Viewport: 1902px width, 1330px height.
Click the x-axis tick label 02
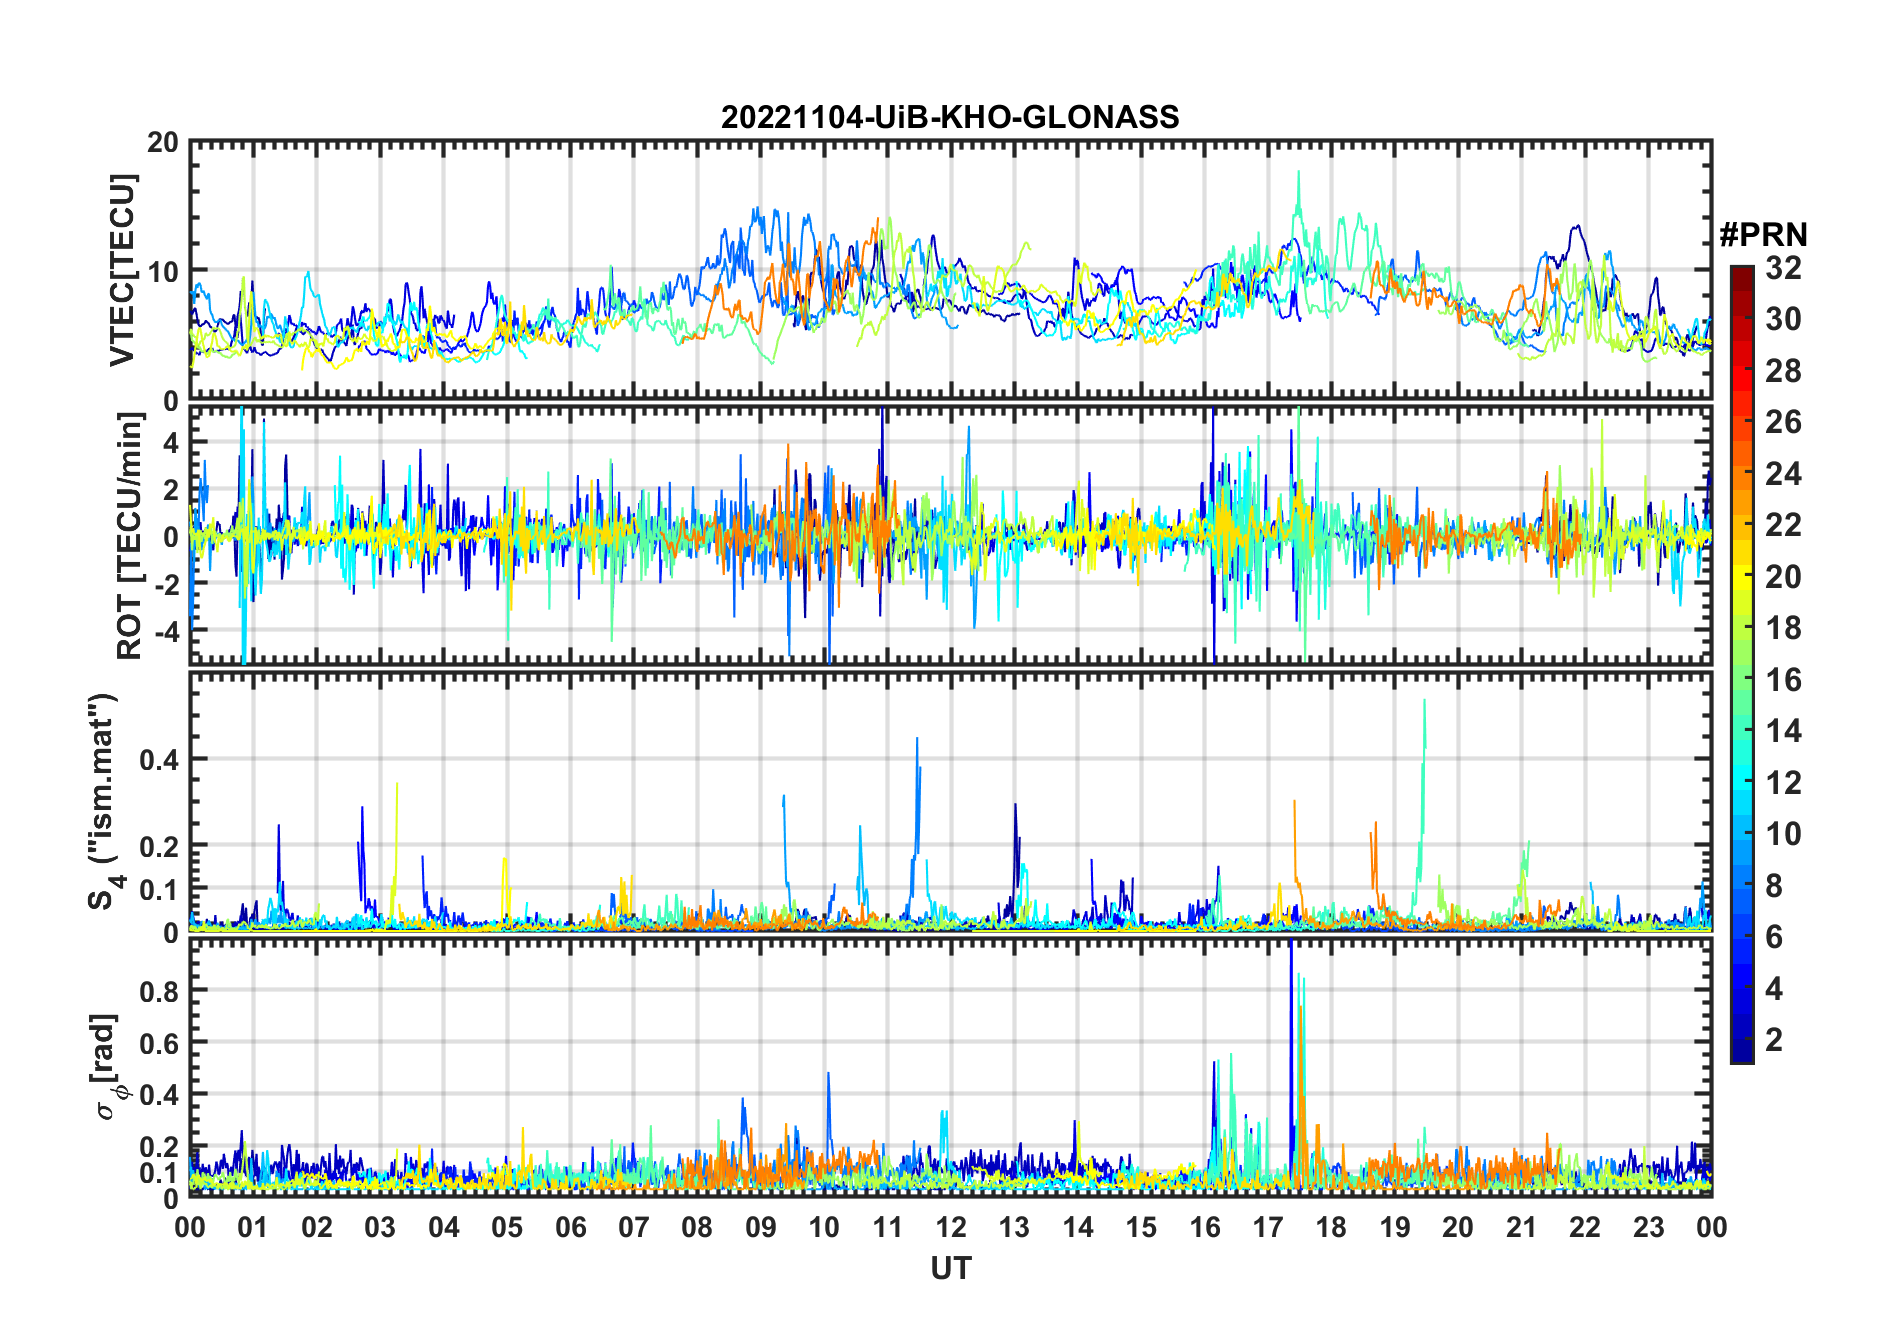(317, 1227)
